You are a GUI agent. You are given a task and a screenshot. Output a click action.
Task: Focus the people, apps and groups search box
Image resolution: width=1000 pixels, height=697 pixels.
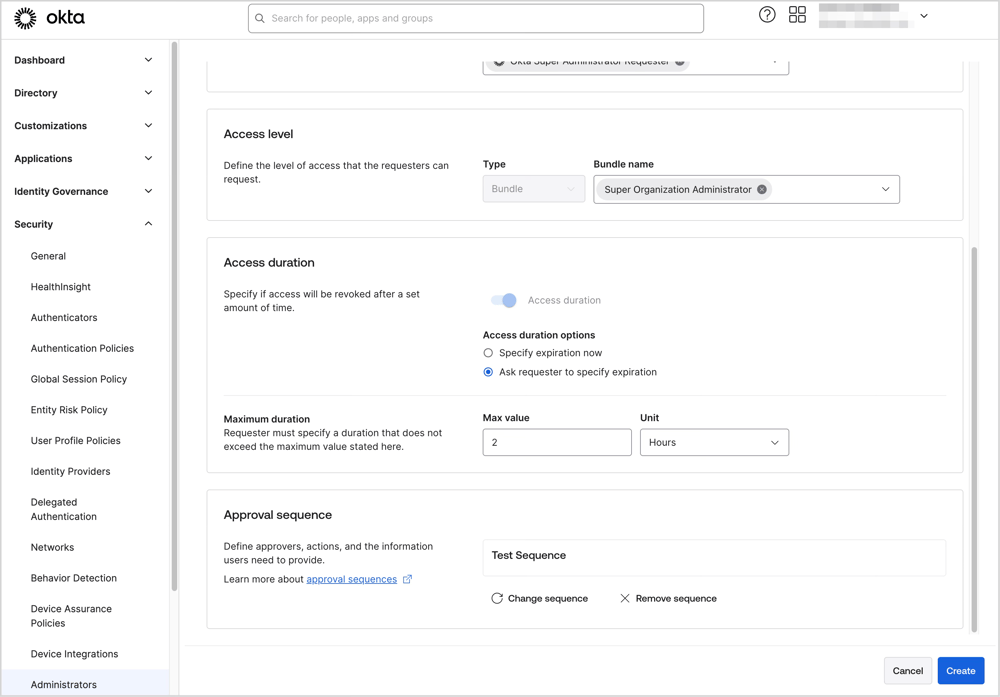click(476, 18)
